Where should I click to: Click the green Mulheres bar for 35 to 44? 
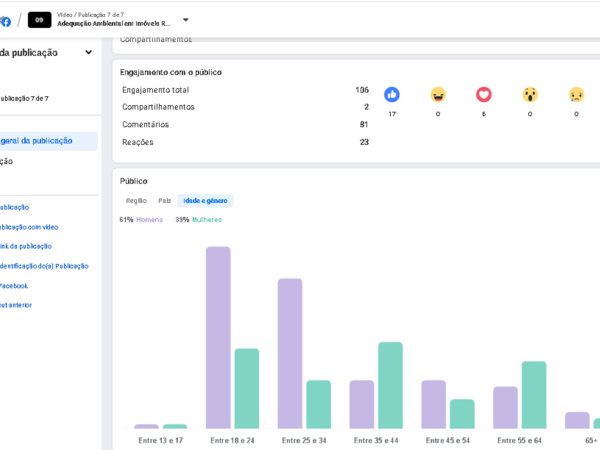(x=390, y=385)
